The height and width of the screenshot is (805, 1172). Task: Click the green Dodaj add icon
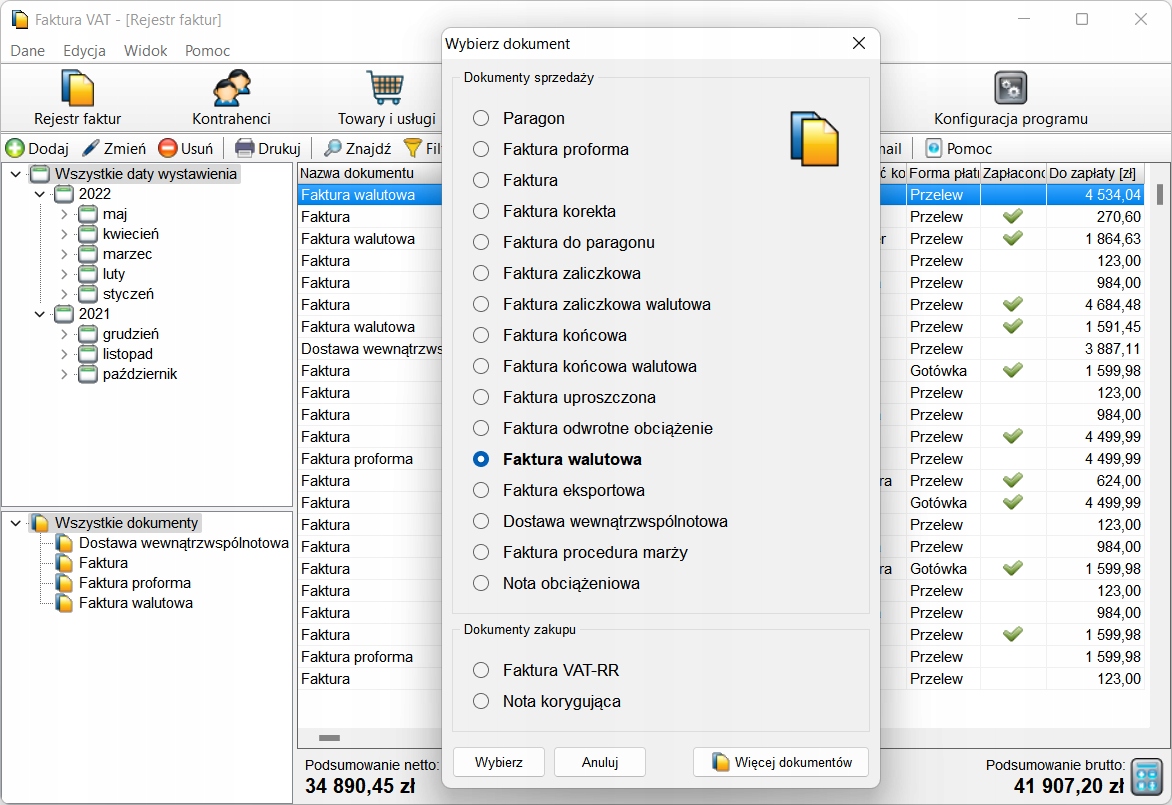coord(15,148)
